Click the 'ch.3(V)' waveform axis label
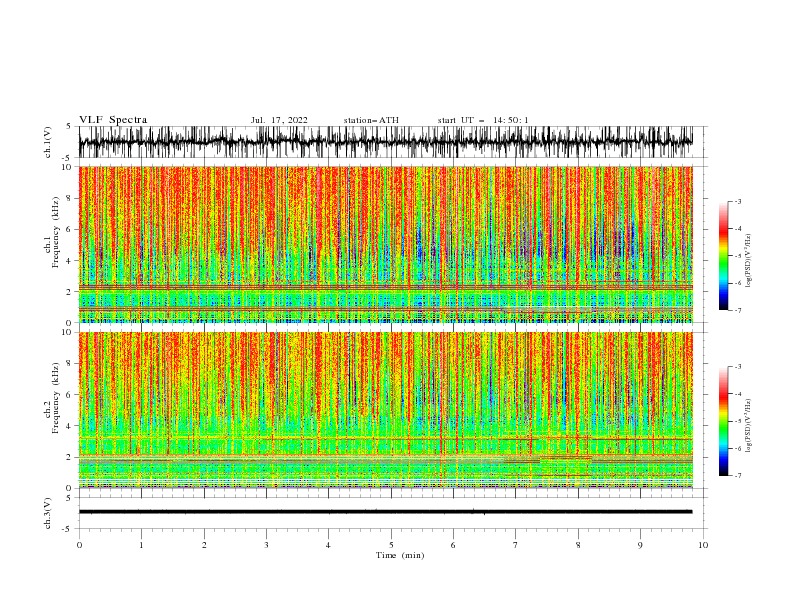Viewport: 792px width, 612px height. tap(48, 513)
